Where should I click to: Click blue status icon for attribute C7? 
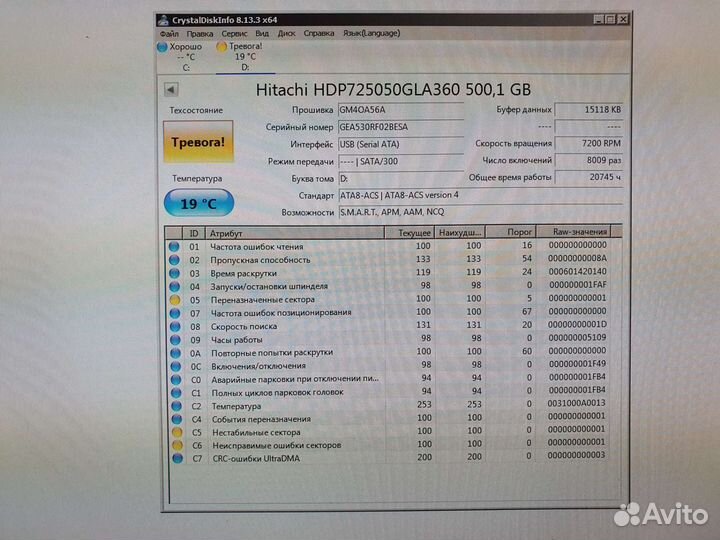click(177, 458)
